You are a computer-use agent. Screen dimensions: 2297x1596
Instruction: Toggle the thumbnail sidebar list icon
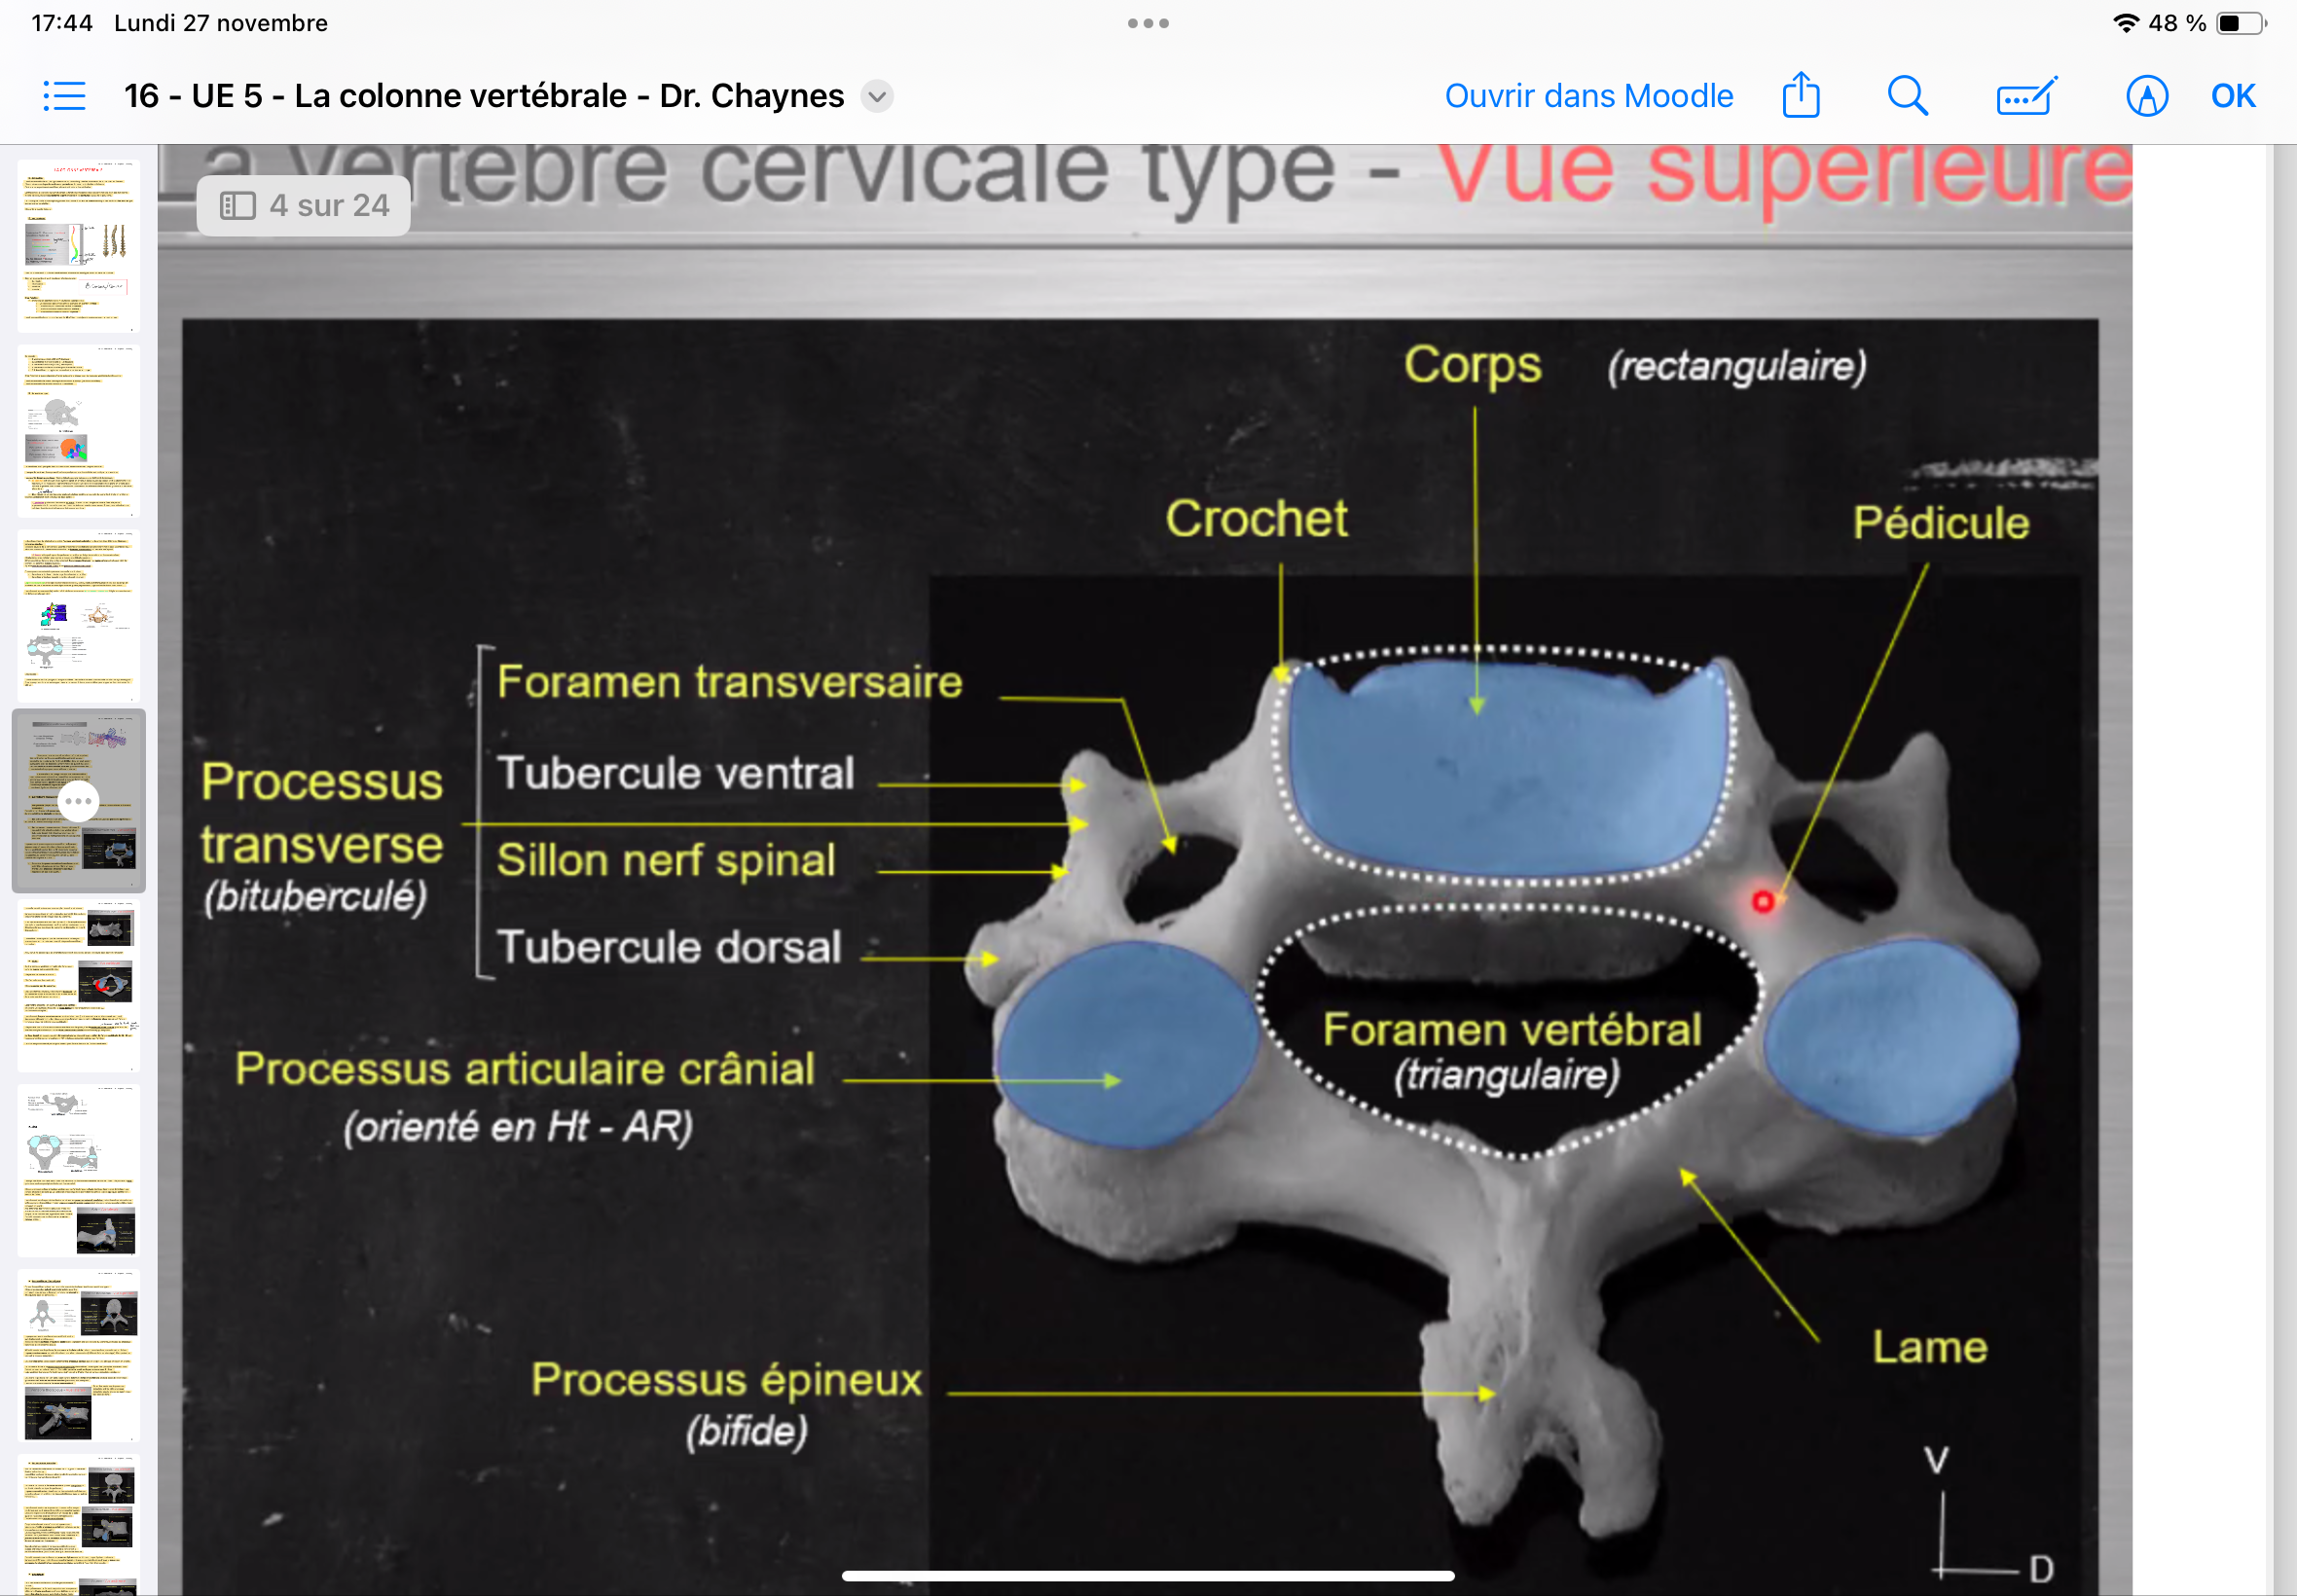(x=64, y=96)
